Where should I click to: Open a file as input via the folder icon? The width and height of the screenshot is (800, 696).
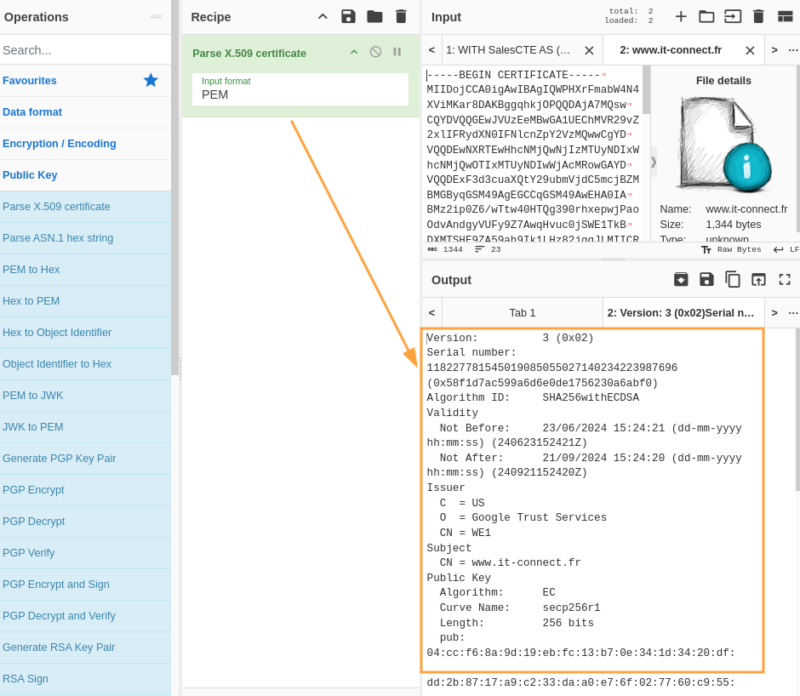coord(704,17)
